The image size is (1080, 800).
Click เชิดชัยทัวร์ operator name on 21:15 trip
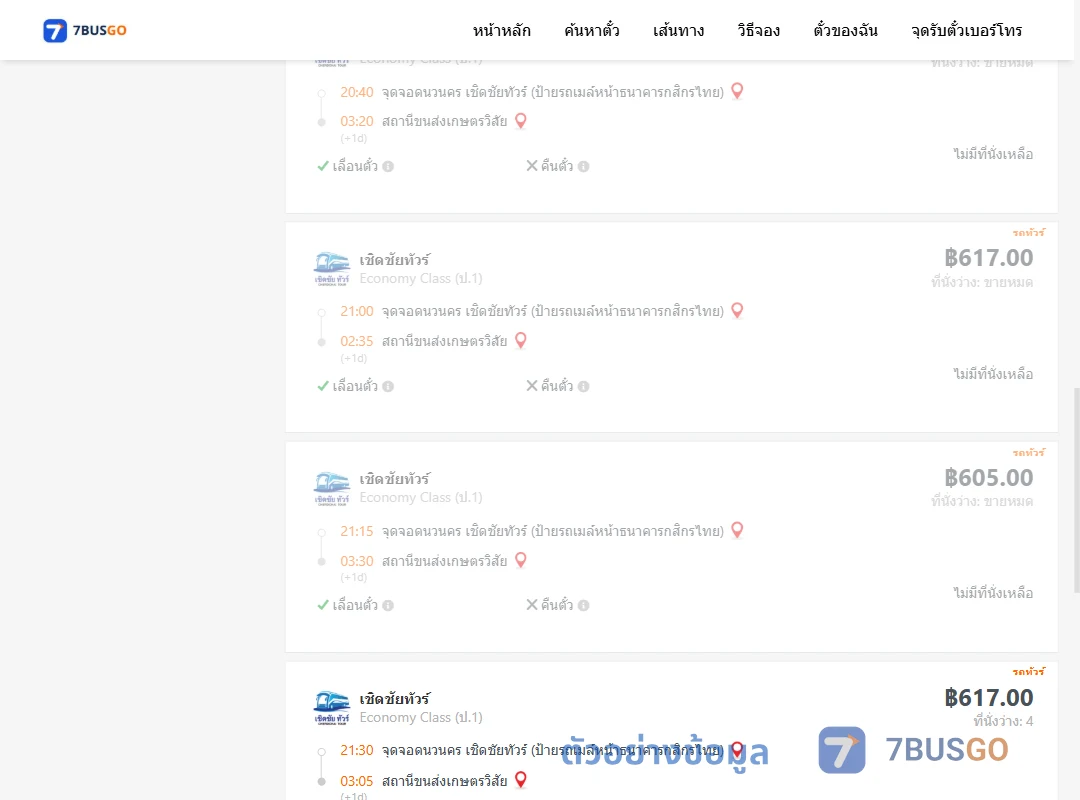[395, 479]
